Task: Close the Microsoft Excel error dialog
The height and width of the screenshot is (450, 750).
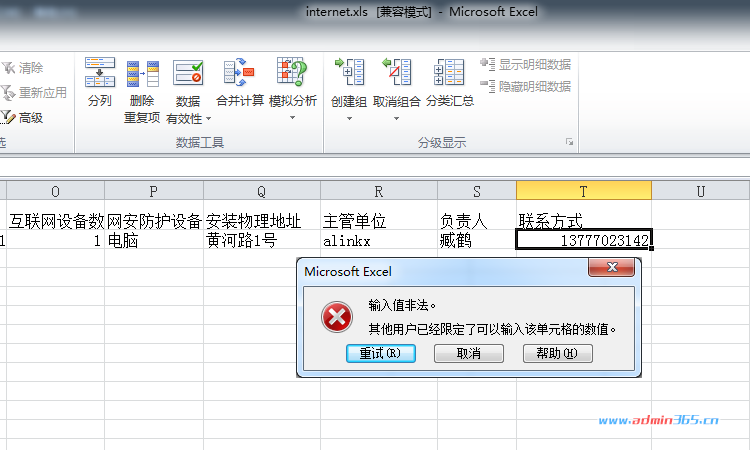Action: tap(612, 267)
